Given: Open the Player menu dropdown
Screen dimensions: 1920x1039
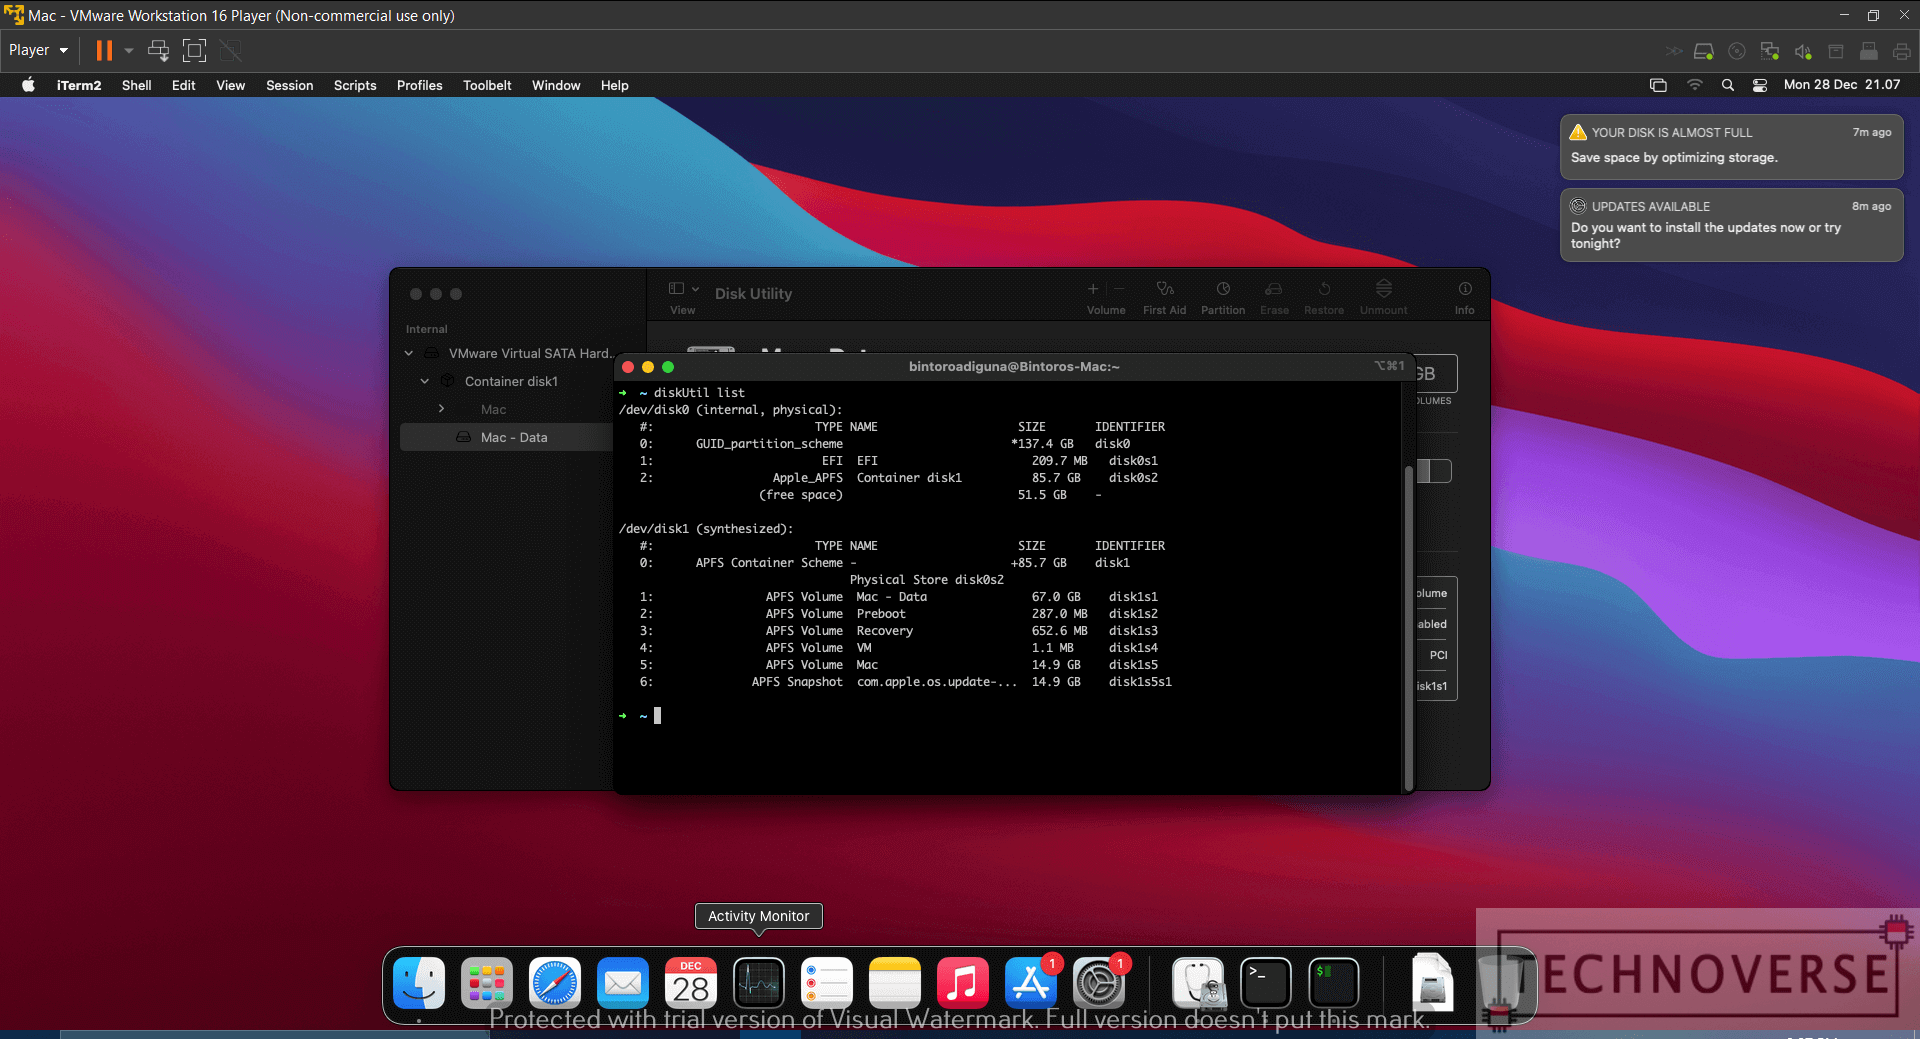Looking at the screenshot, I should 38,50.
